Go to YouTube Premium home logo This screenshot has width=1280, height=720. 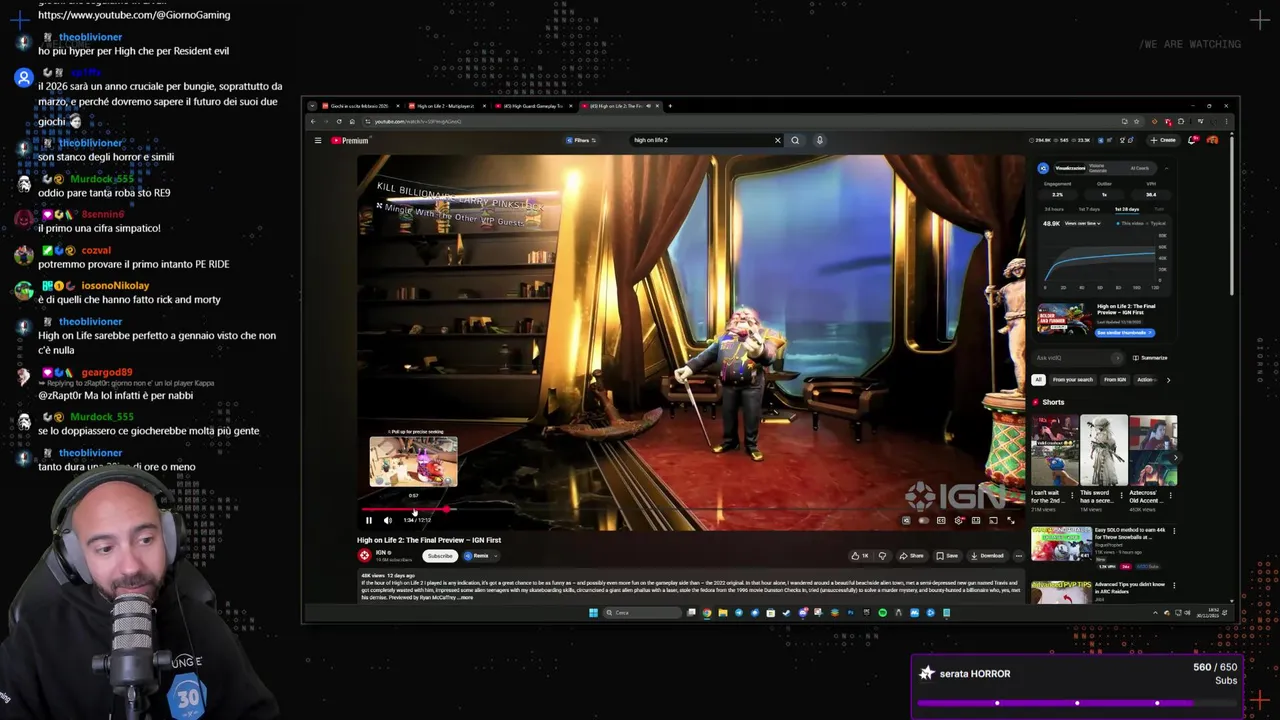350,140
